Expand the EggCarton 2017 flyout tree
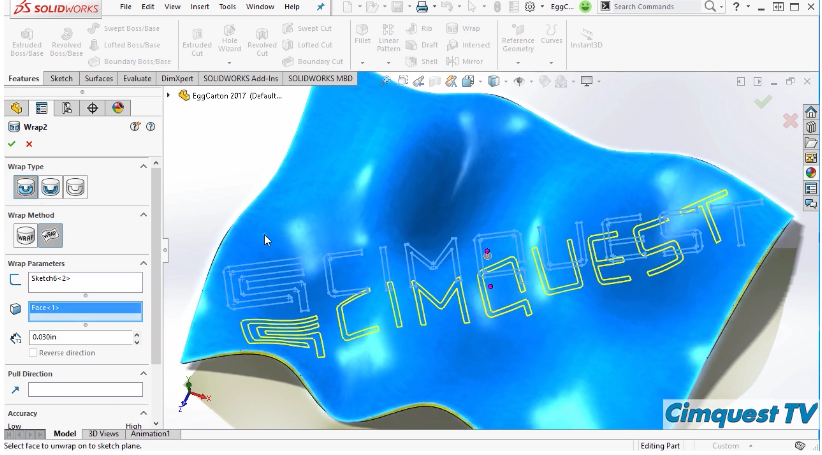The image size is (822, 455). (168, 96)
